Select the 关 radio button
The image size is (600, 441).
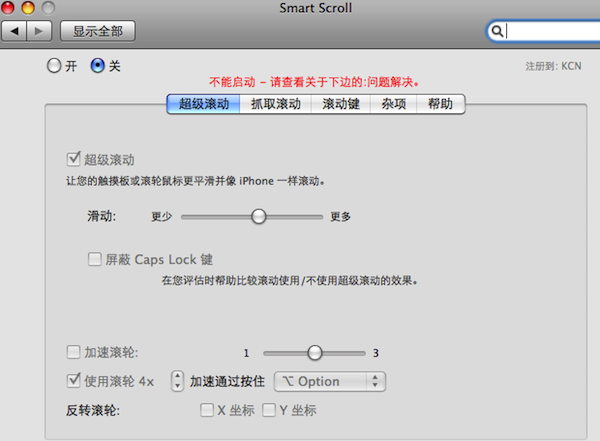point(98,66)
